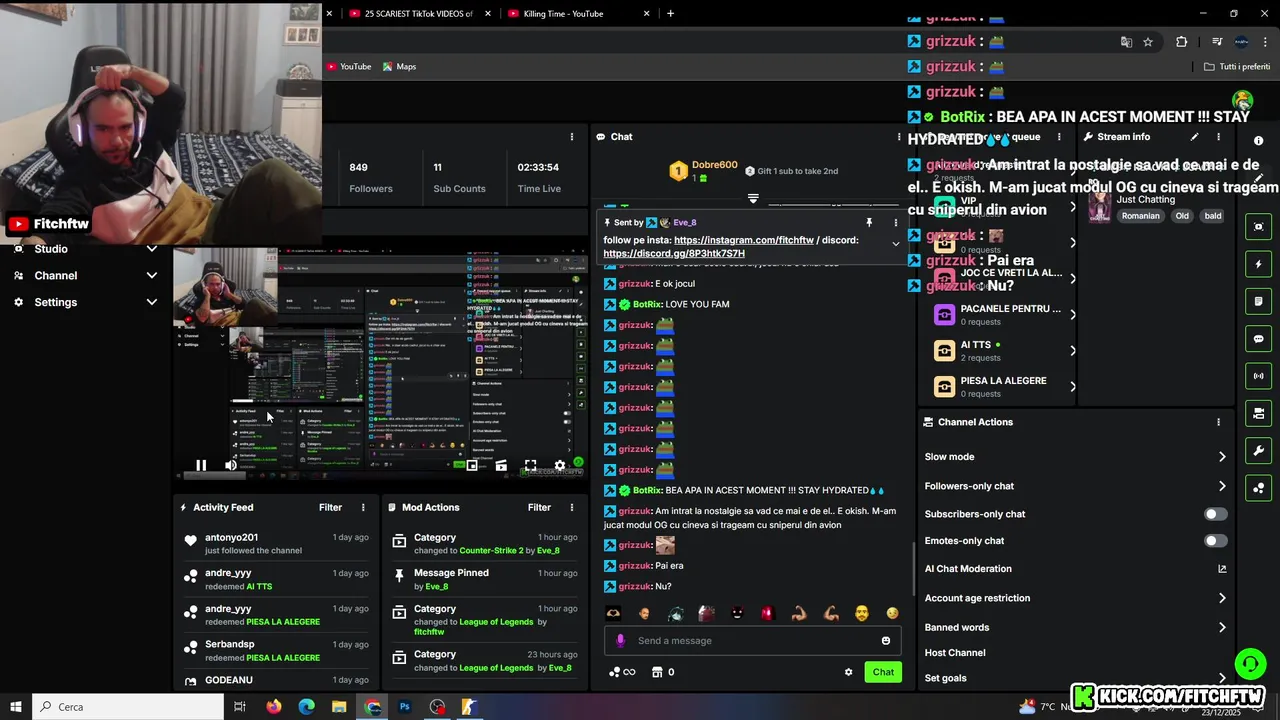Viewport: 1280px width, 720px height.
Task: Toggle Subscribers-only chat switch
Action: 1215,514
